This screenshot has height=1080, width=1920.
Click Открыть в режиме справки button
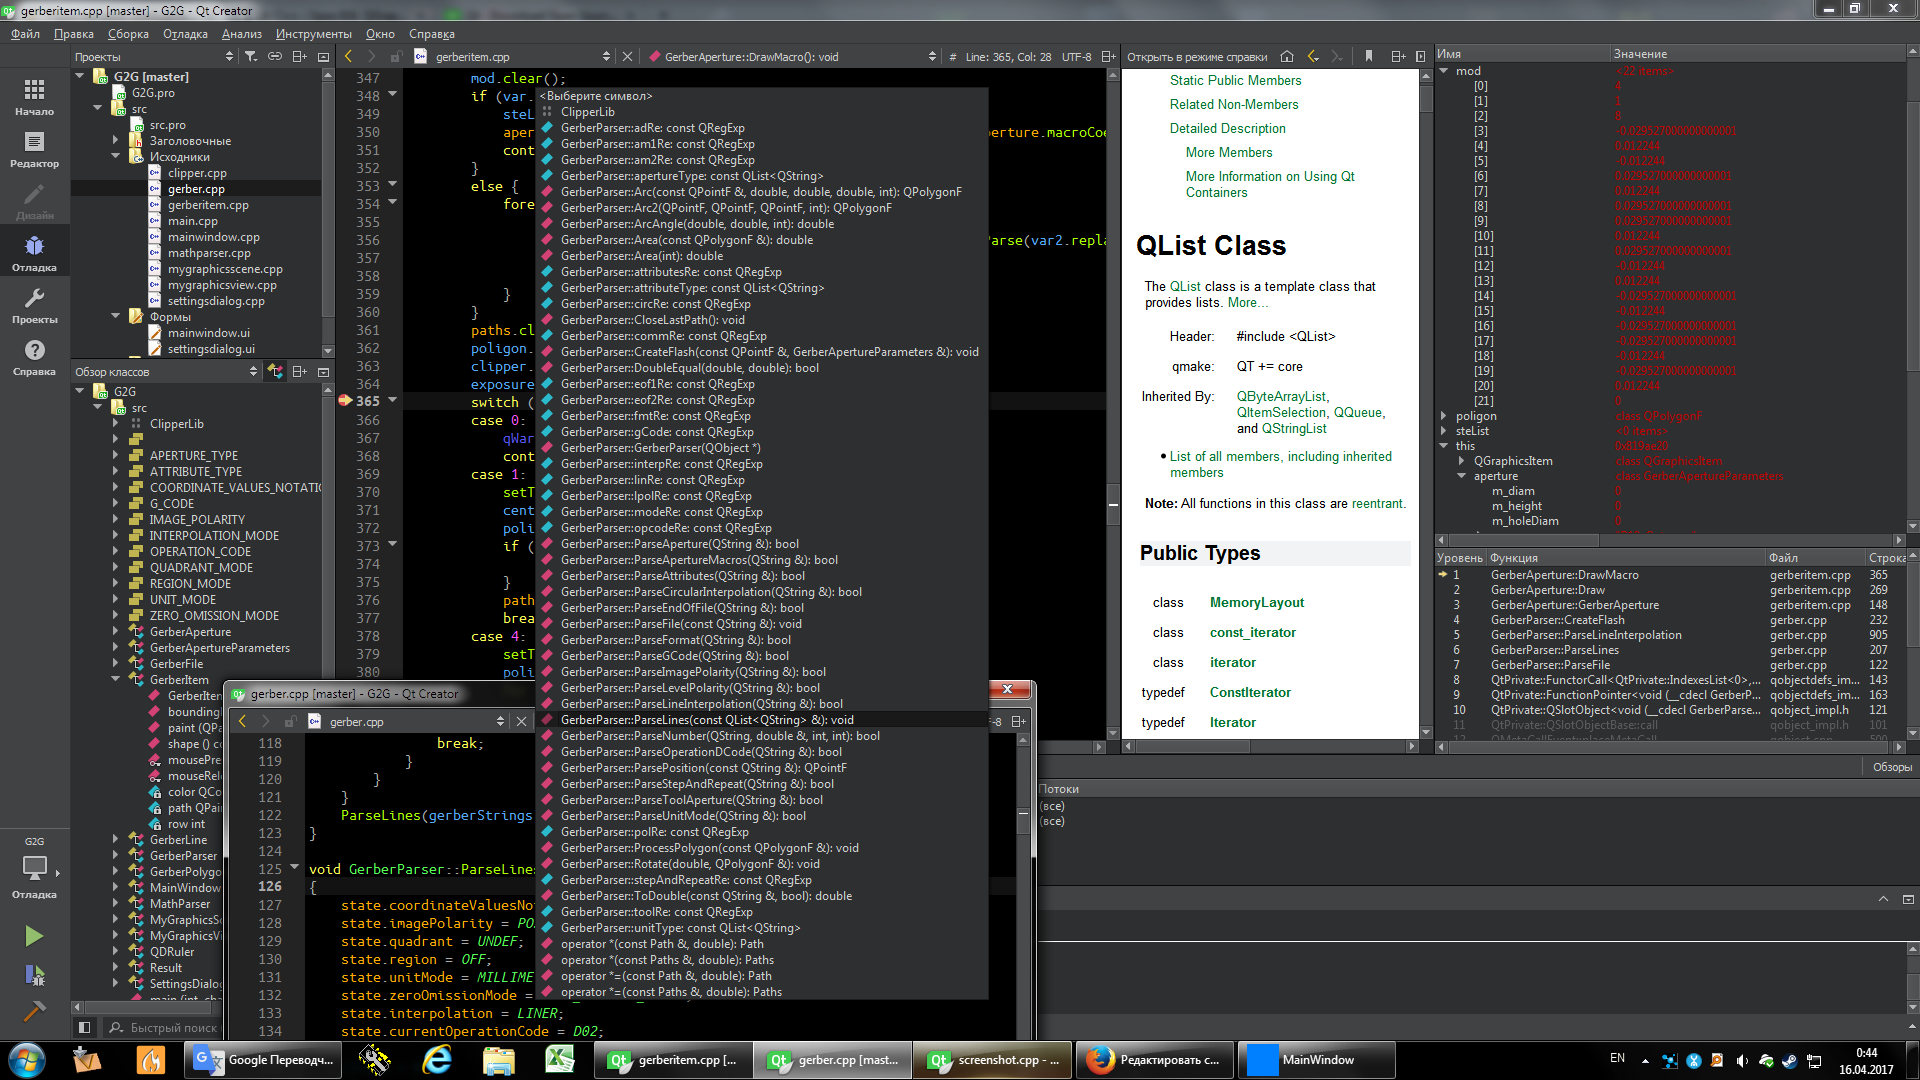[1196, 57]
